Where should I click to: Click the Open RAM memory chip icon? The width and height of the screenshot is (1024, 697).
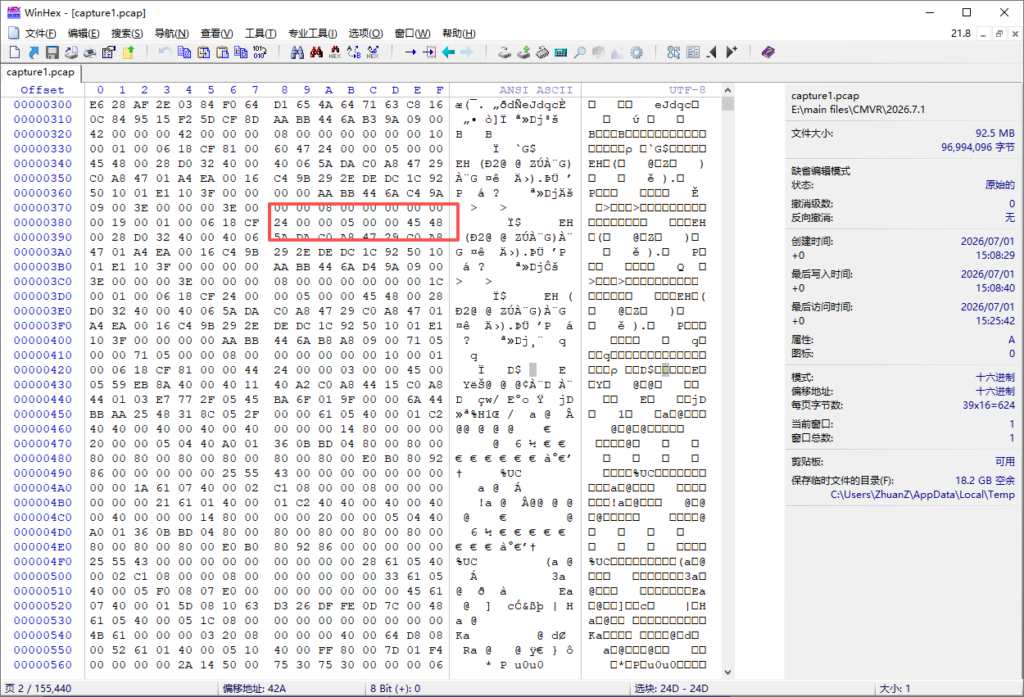pos(542,52)
